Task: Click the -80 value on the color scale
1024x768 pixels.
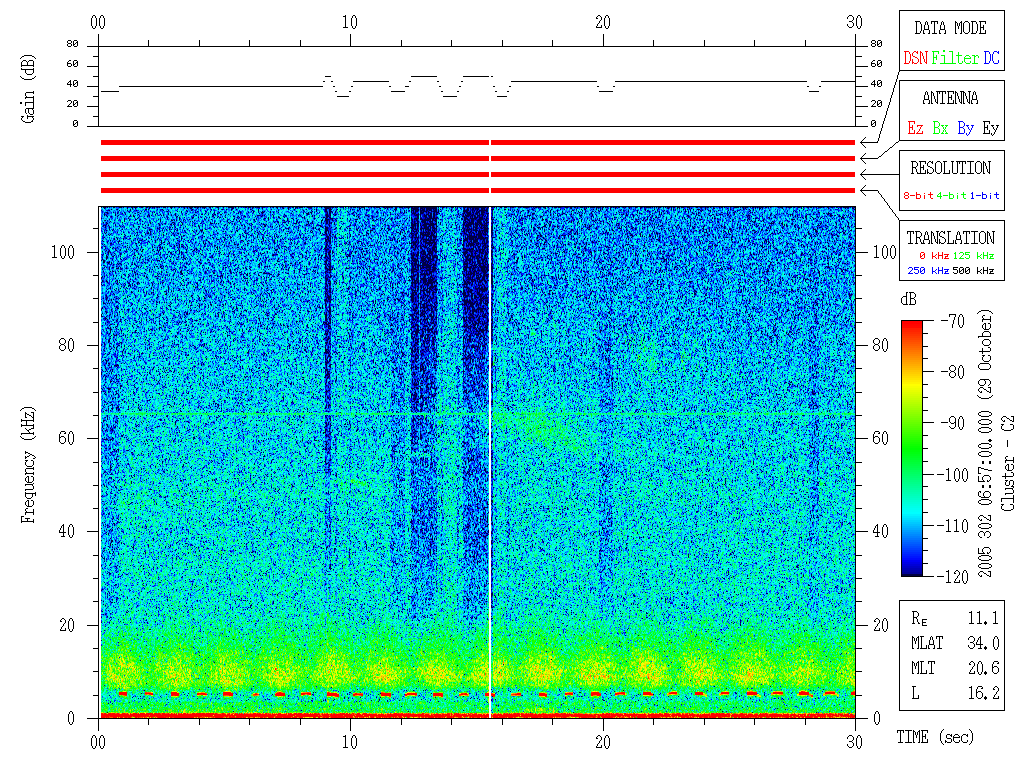Action: [953, 372]
